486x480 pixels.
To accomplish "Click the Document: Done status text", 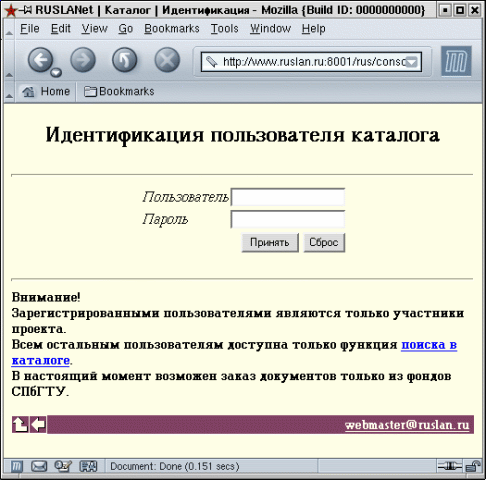I will point(175,466).
